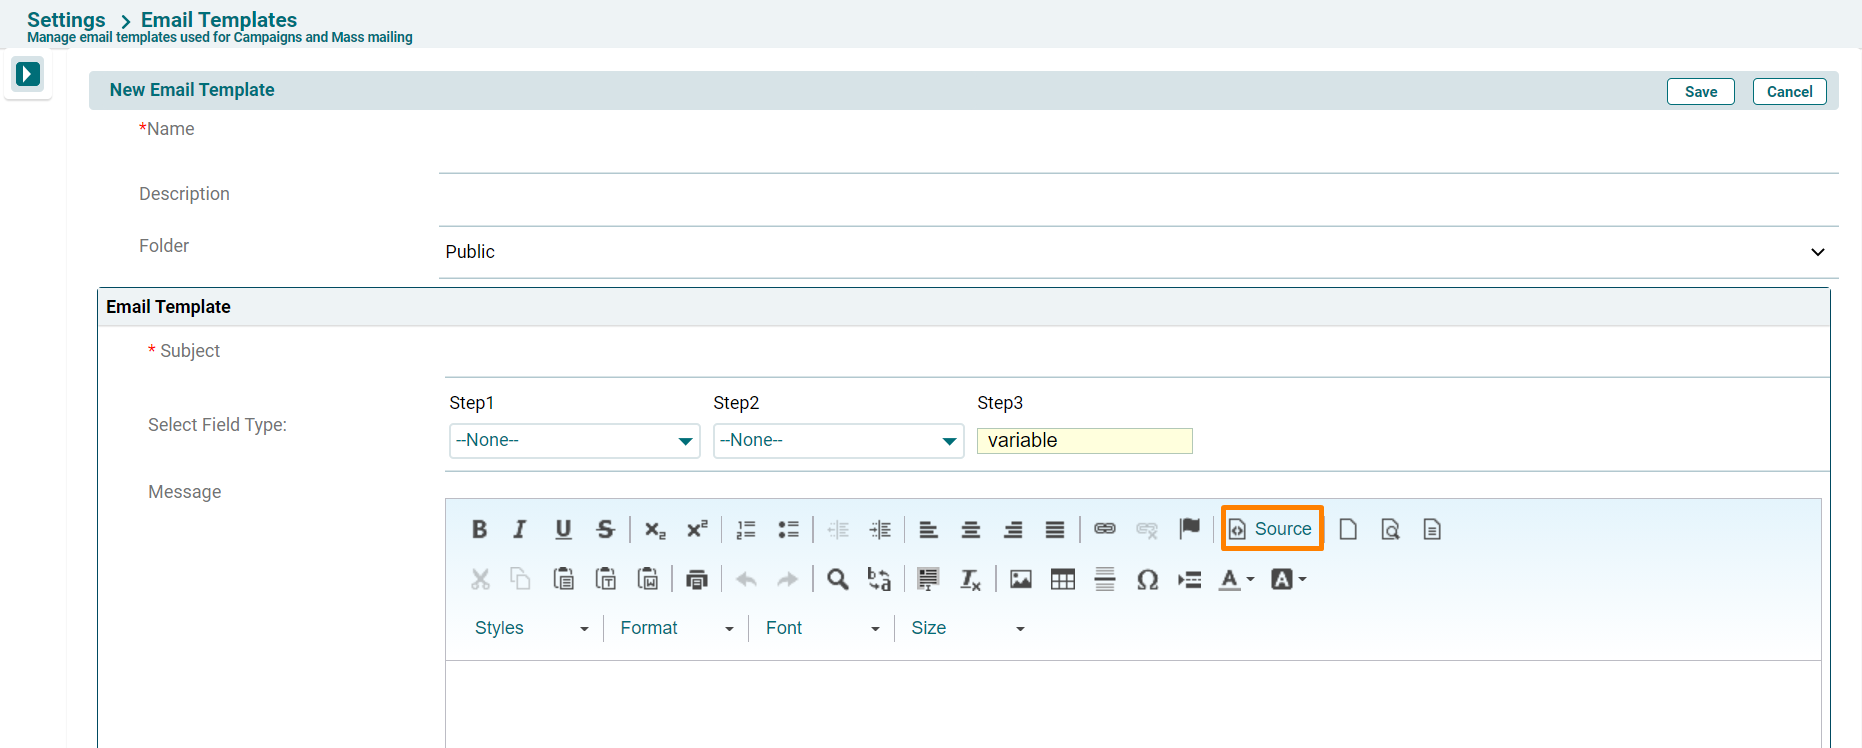Screen dimensions: 1862x748
Task: Go to Settings via breadcrumb link
Action: (x=66, y=20)
